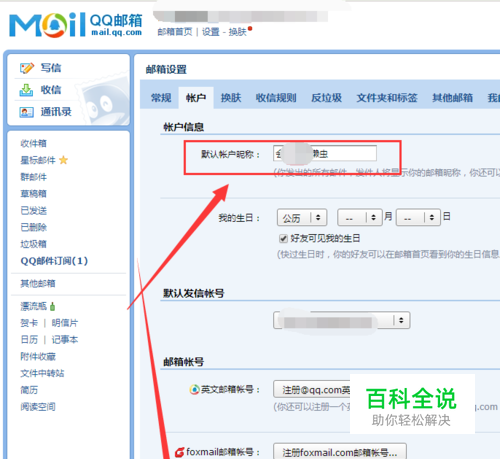Click the 注册foxmail.com邮箱帐号 button
500x459 pixels.
tap(340, 452)
